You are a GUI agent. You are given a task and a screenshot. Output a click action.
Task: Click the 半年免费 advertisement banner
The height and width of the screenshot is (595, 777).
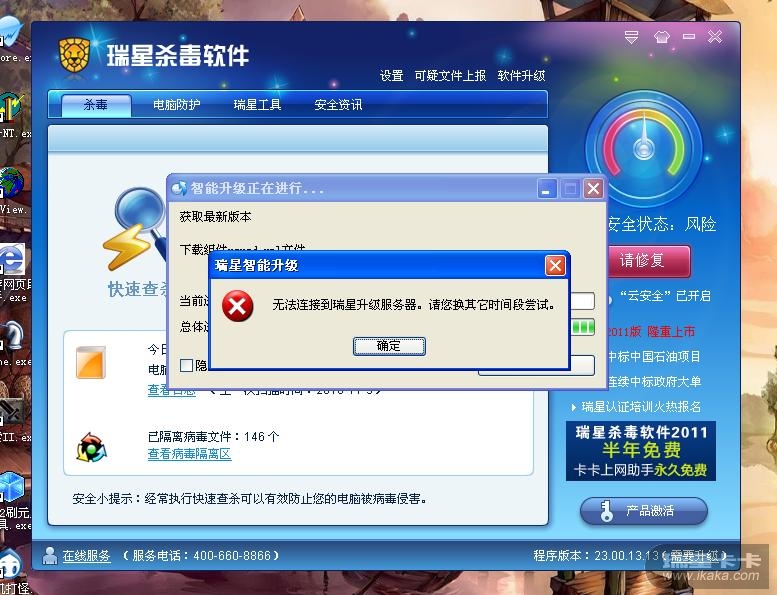click(x=641, y=451)
